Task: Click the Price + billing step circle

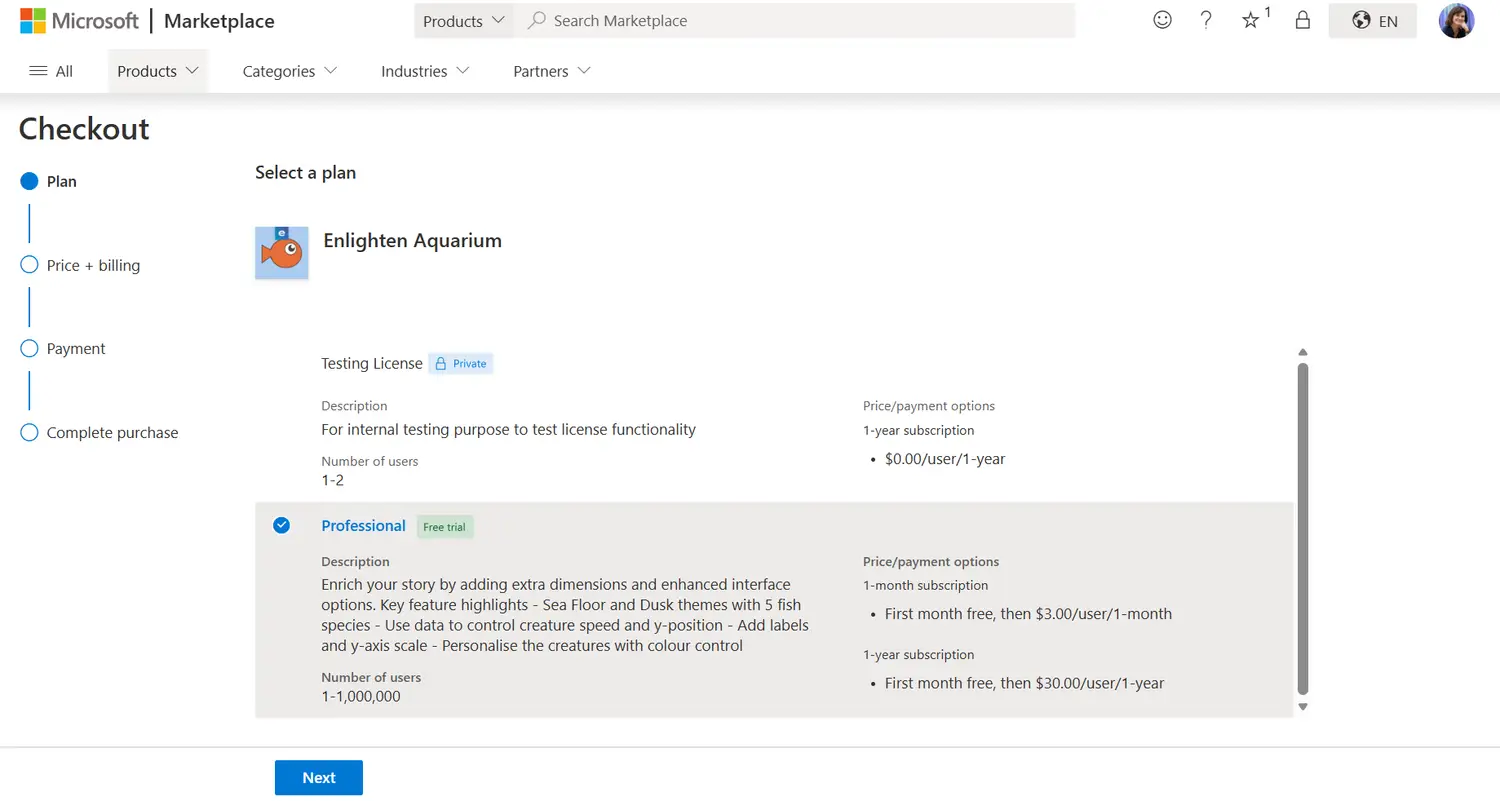Action: pos(29,265)
